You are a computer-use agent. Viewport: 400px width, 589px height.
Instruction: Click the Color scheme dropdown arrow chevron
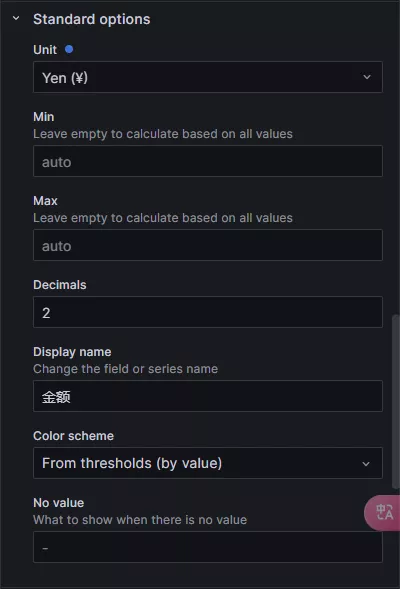click(366, 464)
